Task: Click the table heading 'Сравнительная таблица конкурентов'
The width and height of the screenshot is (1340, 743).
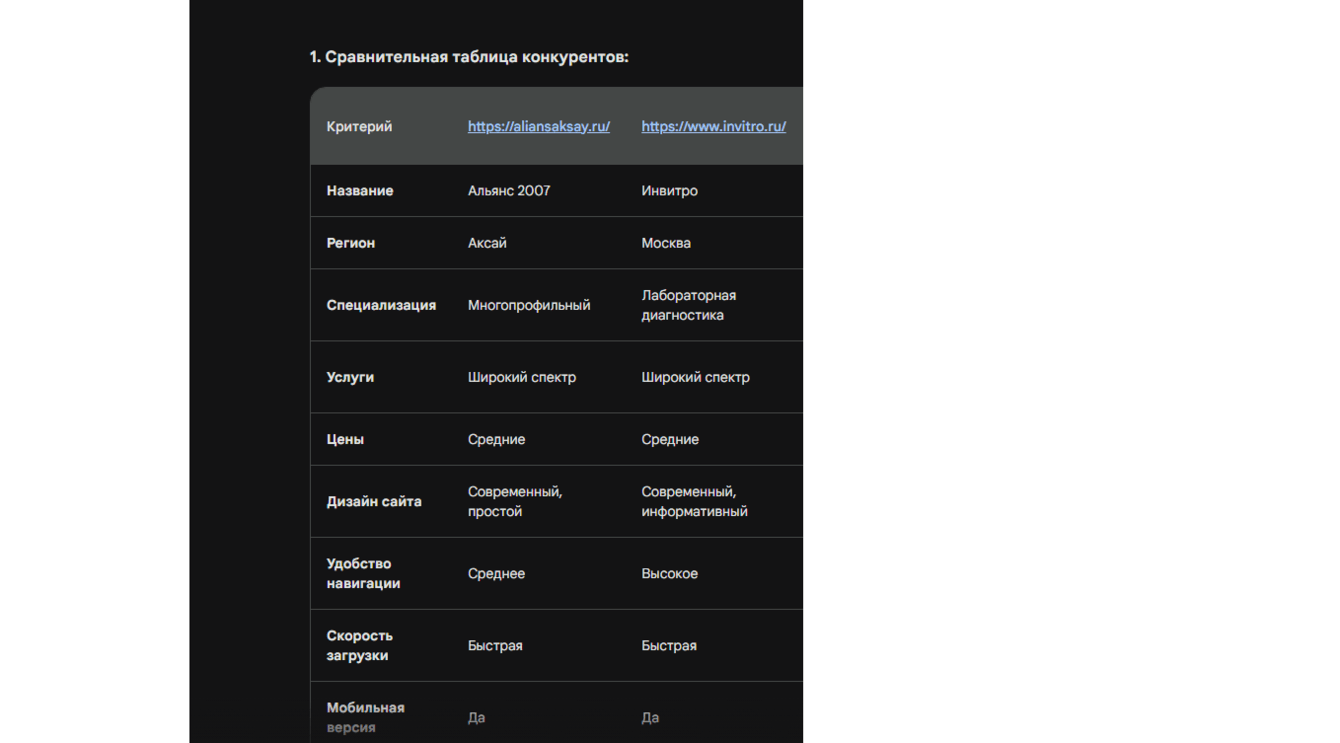Action: (x=469, y=57)
